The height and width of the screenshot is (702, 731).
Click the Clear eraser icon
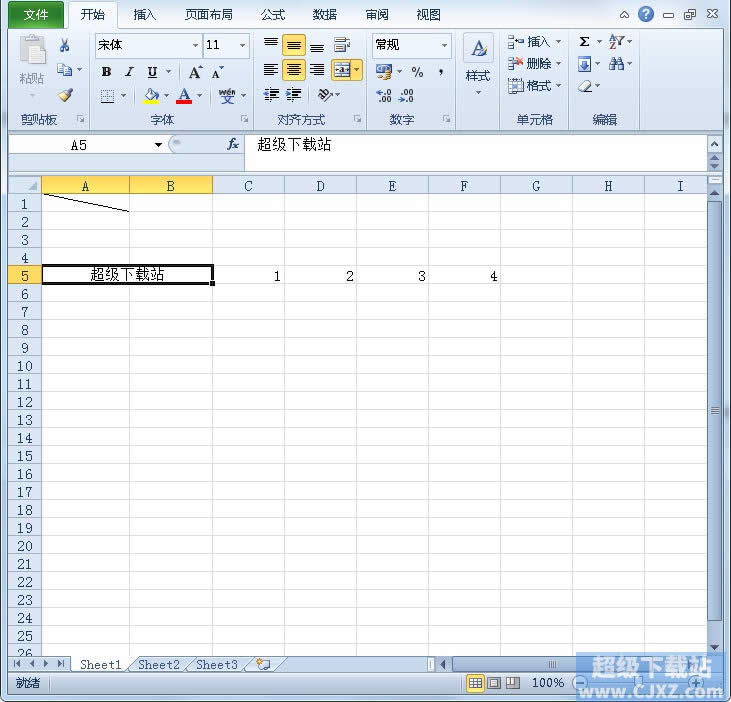click(x=585, y=86)
